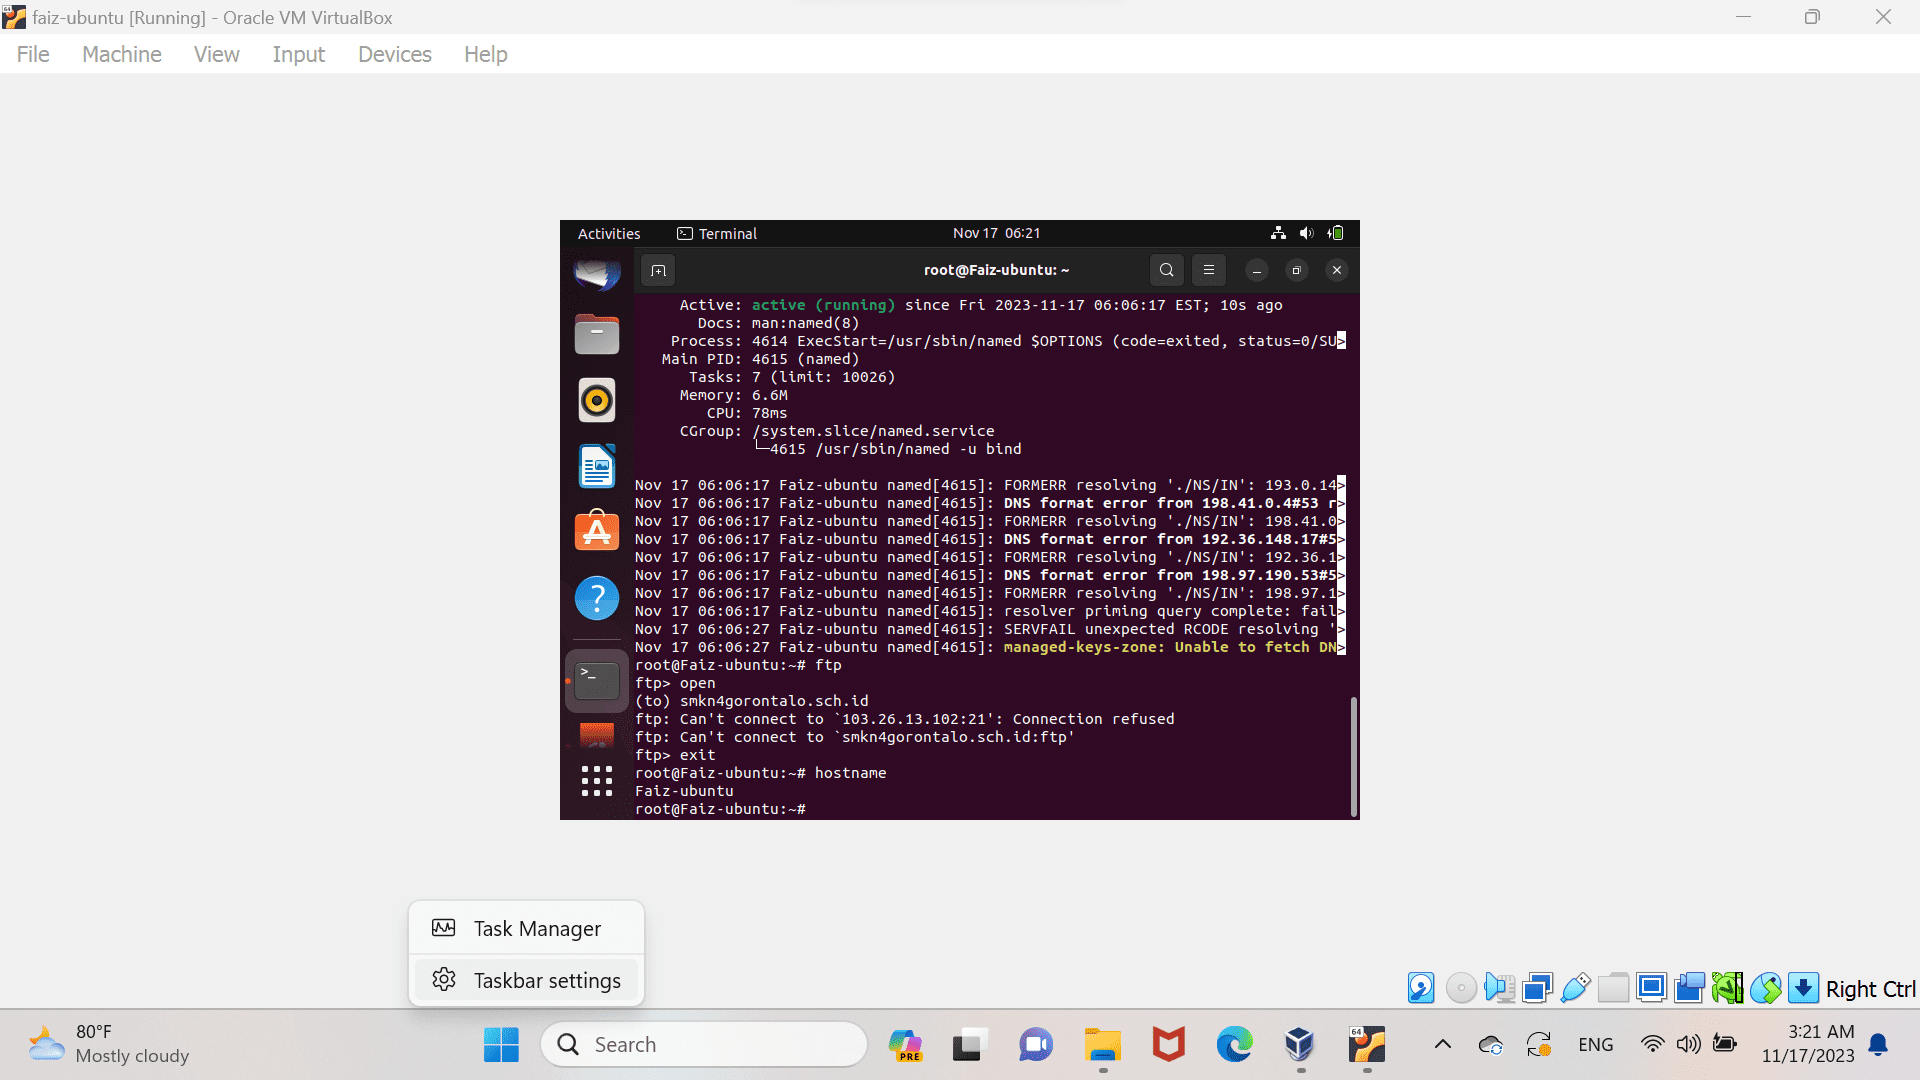The width and height of the screenshot is (1920, 1080).
Task: Open the Help menu in VirtualBox
Action: pos(486,54)
